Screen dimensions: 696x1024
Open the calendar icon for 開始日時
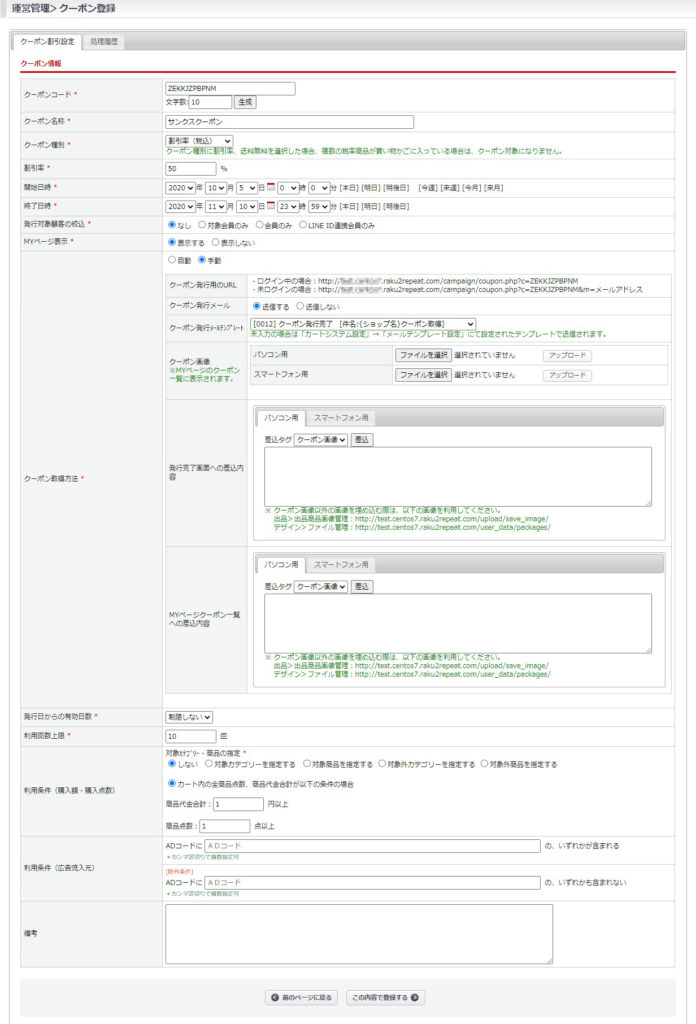tap(271, 187)
